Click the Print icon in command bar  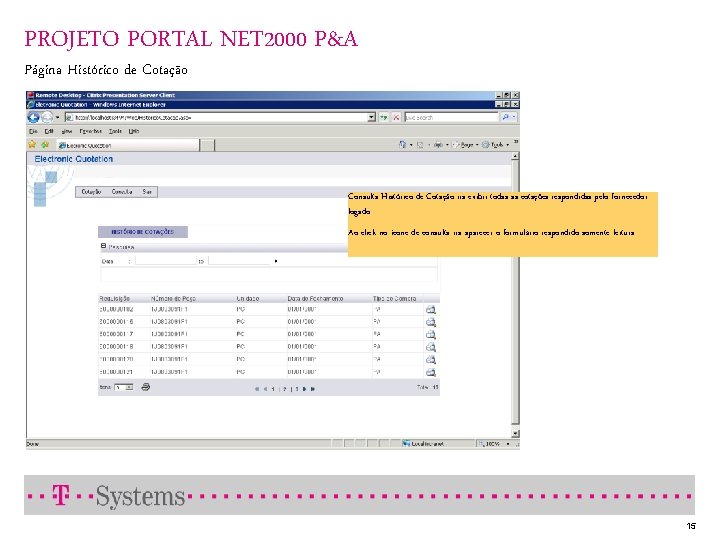(x=438, y=145)
